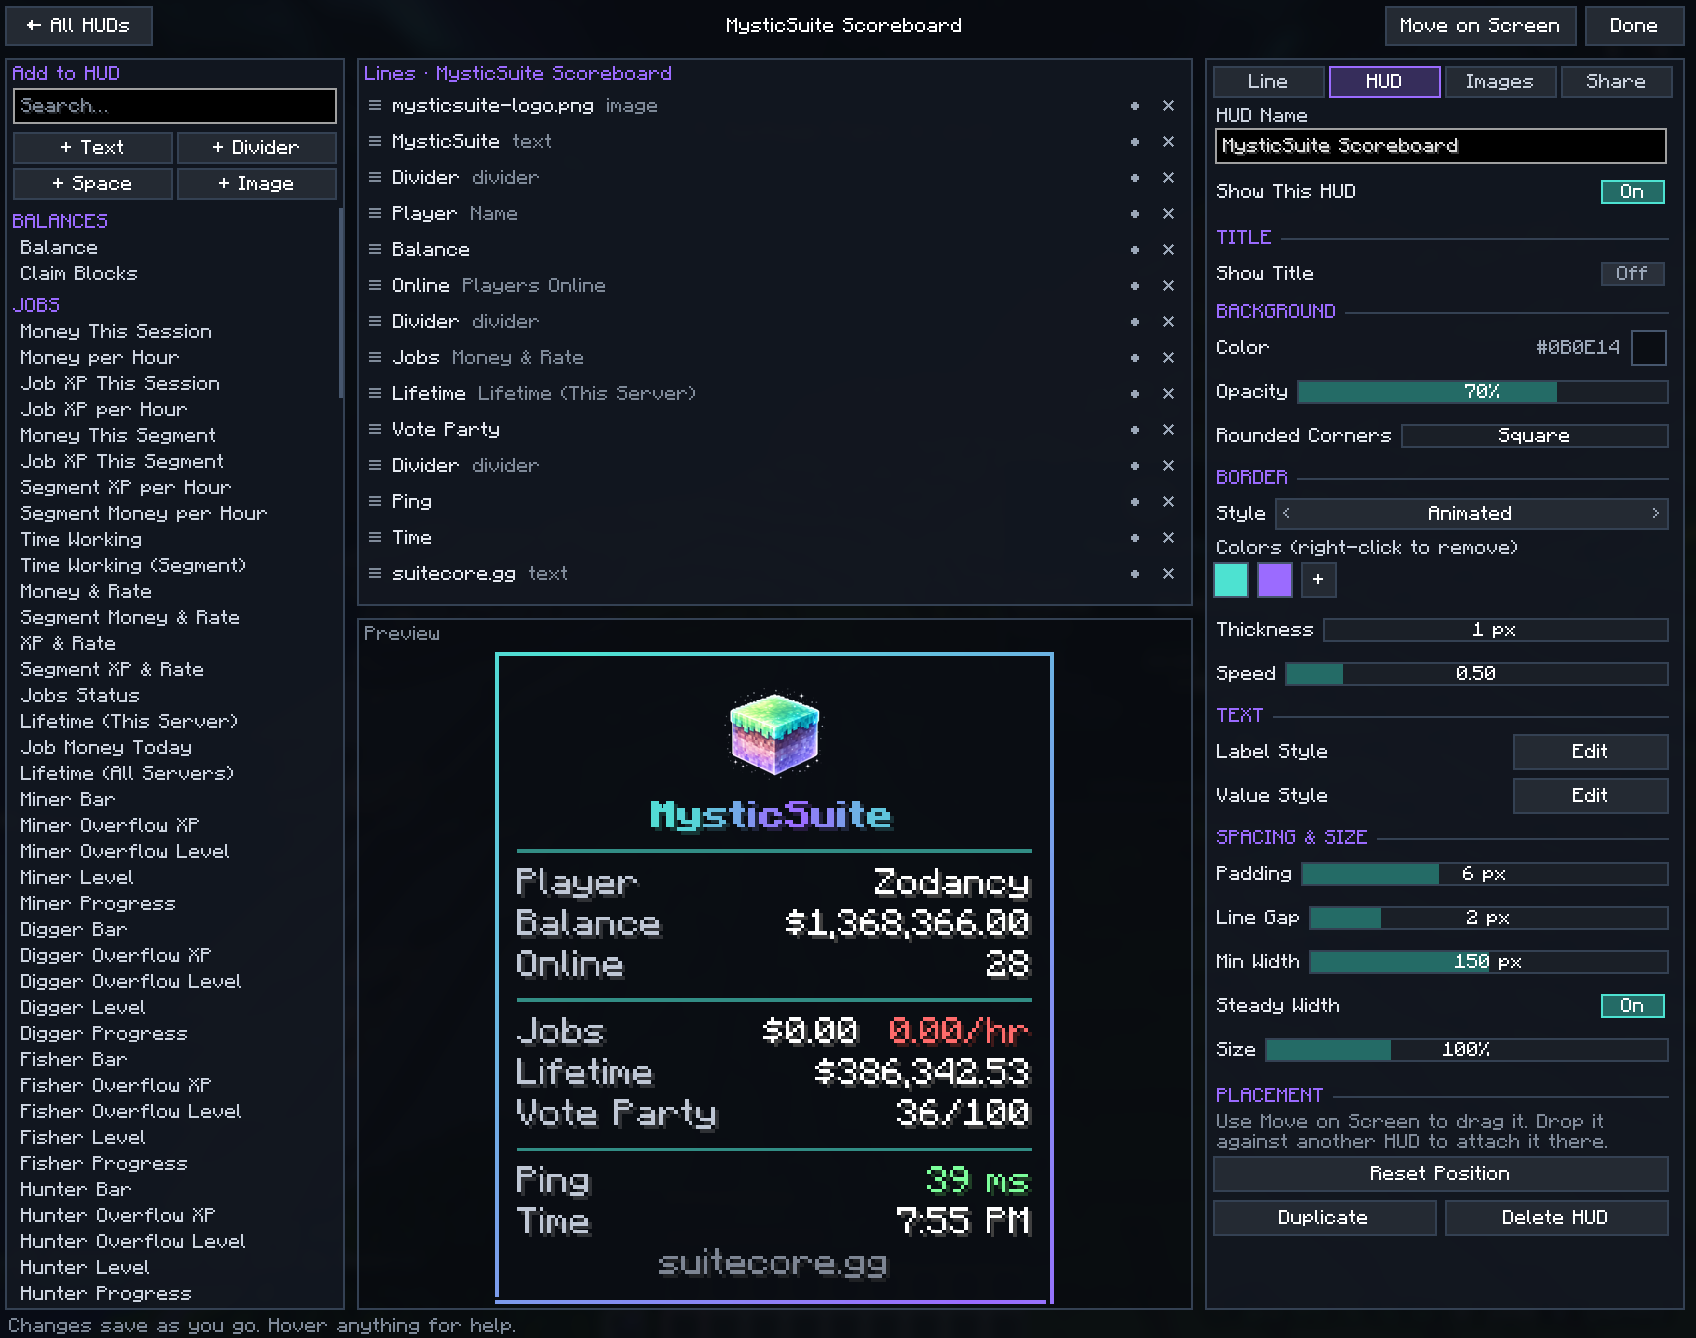Open the Images tab
This screenshot has height=1338, width=1696.
coord(1499,82)
